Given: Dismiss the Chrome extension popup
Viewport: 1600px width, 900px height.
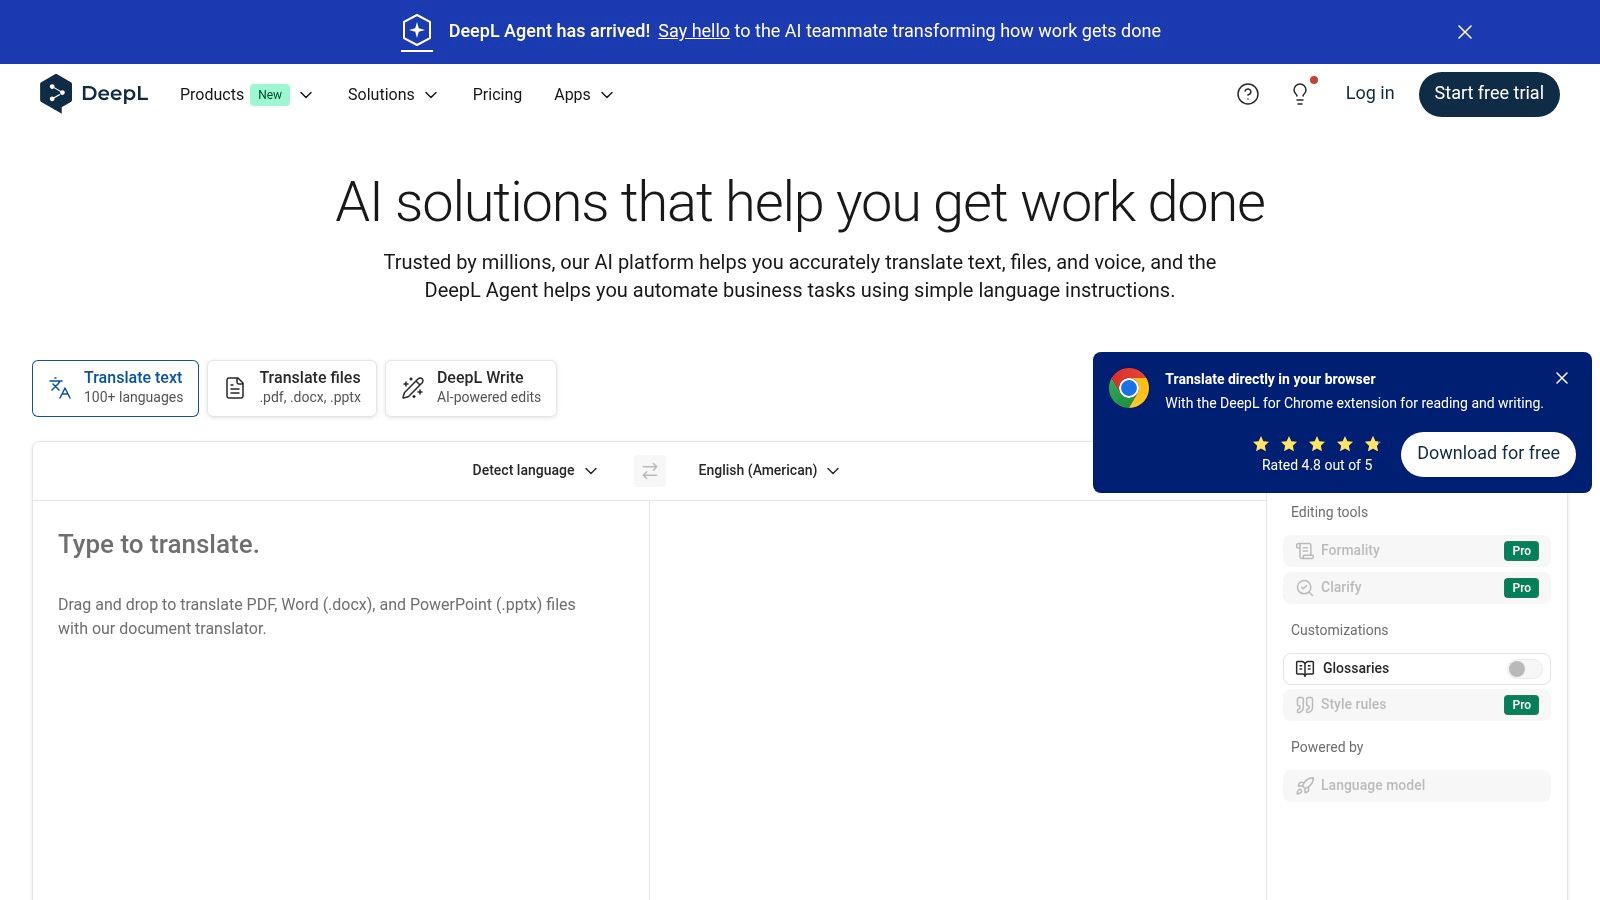Looking at the screenshot, I should click(x=1562, y=378).
